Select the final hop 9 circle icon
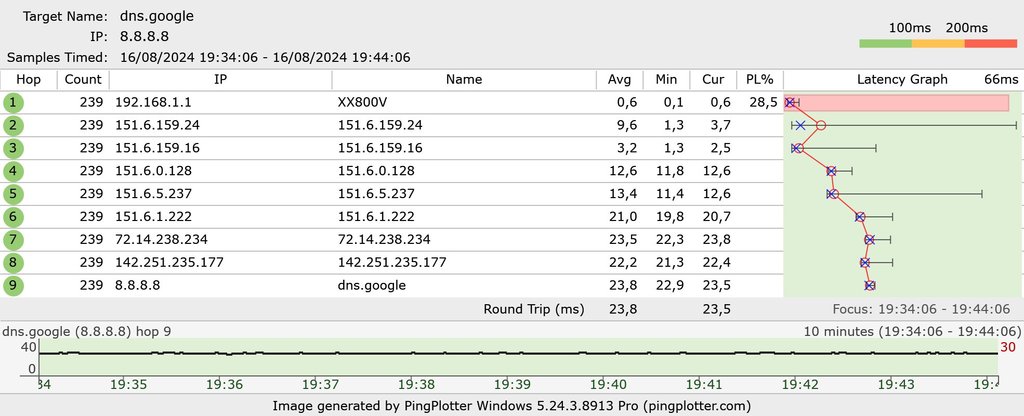Image resolution: width=1024 pixels, height=416 pixels. point(13,286)
